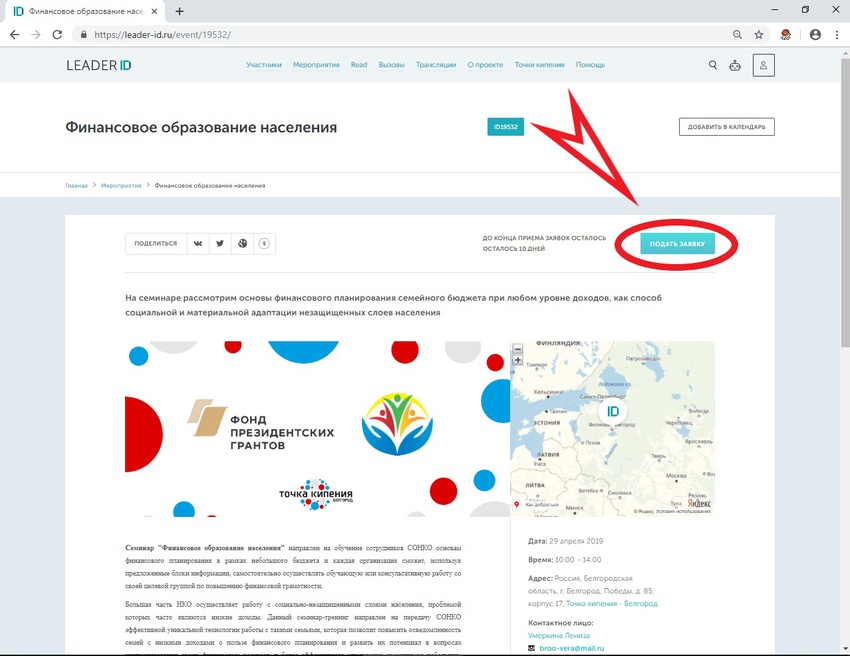This screenshot has width=850, height=656.
Task: Open Chrome three-dot menu
Action: coord(837,35)
